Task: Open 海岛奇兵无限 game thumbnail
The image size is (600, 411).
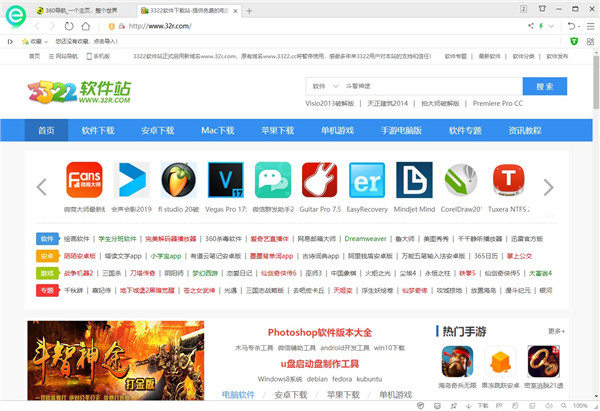Action: point(457,362)
